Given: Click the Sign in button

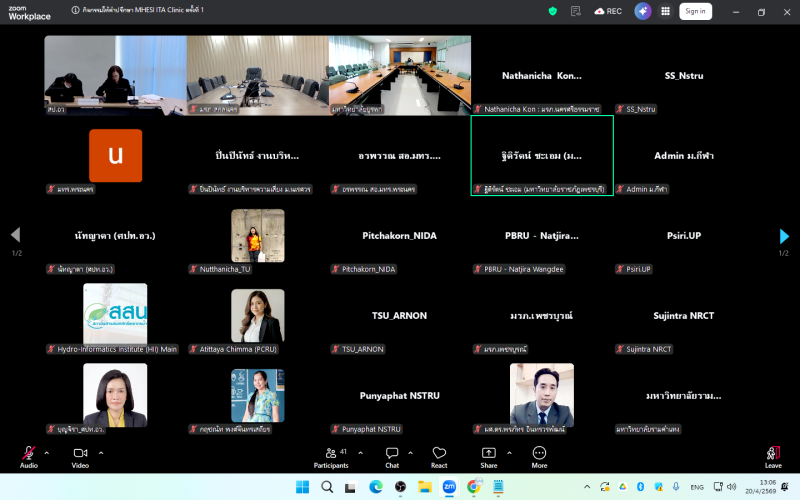Looking at the screenshot, I should [x=695, y=11].
